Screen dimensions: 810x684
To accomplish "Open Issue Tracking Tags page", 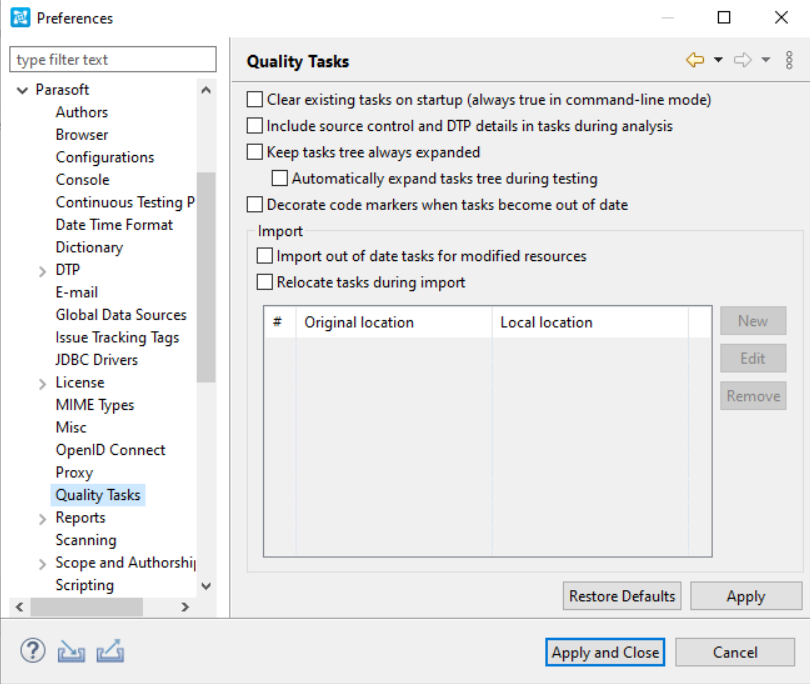I will tap(117, 337).
